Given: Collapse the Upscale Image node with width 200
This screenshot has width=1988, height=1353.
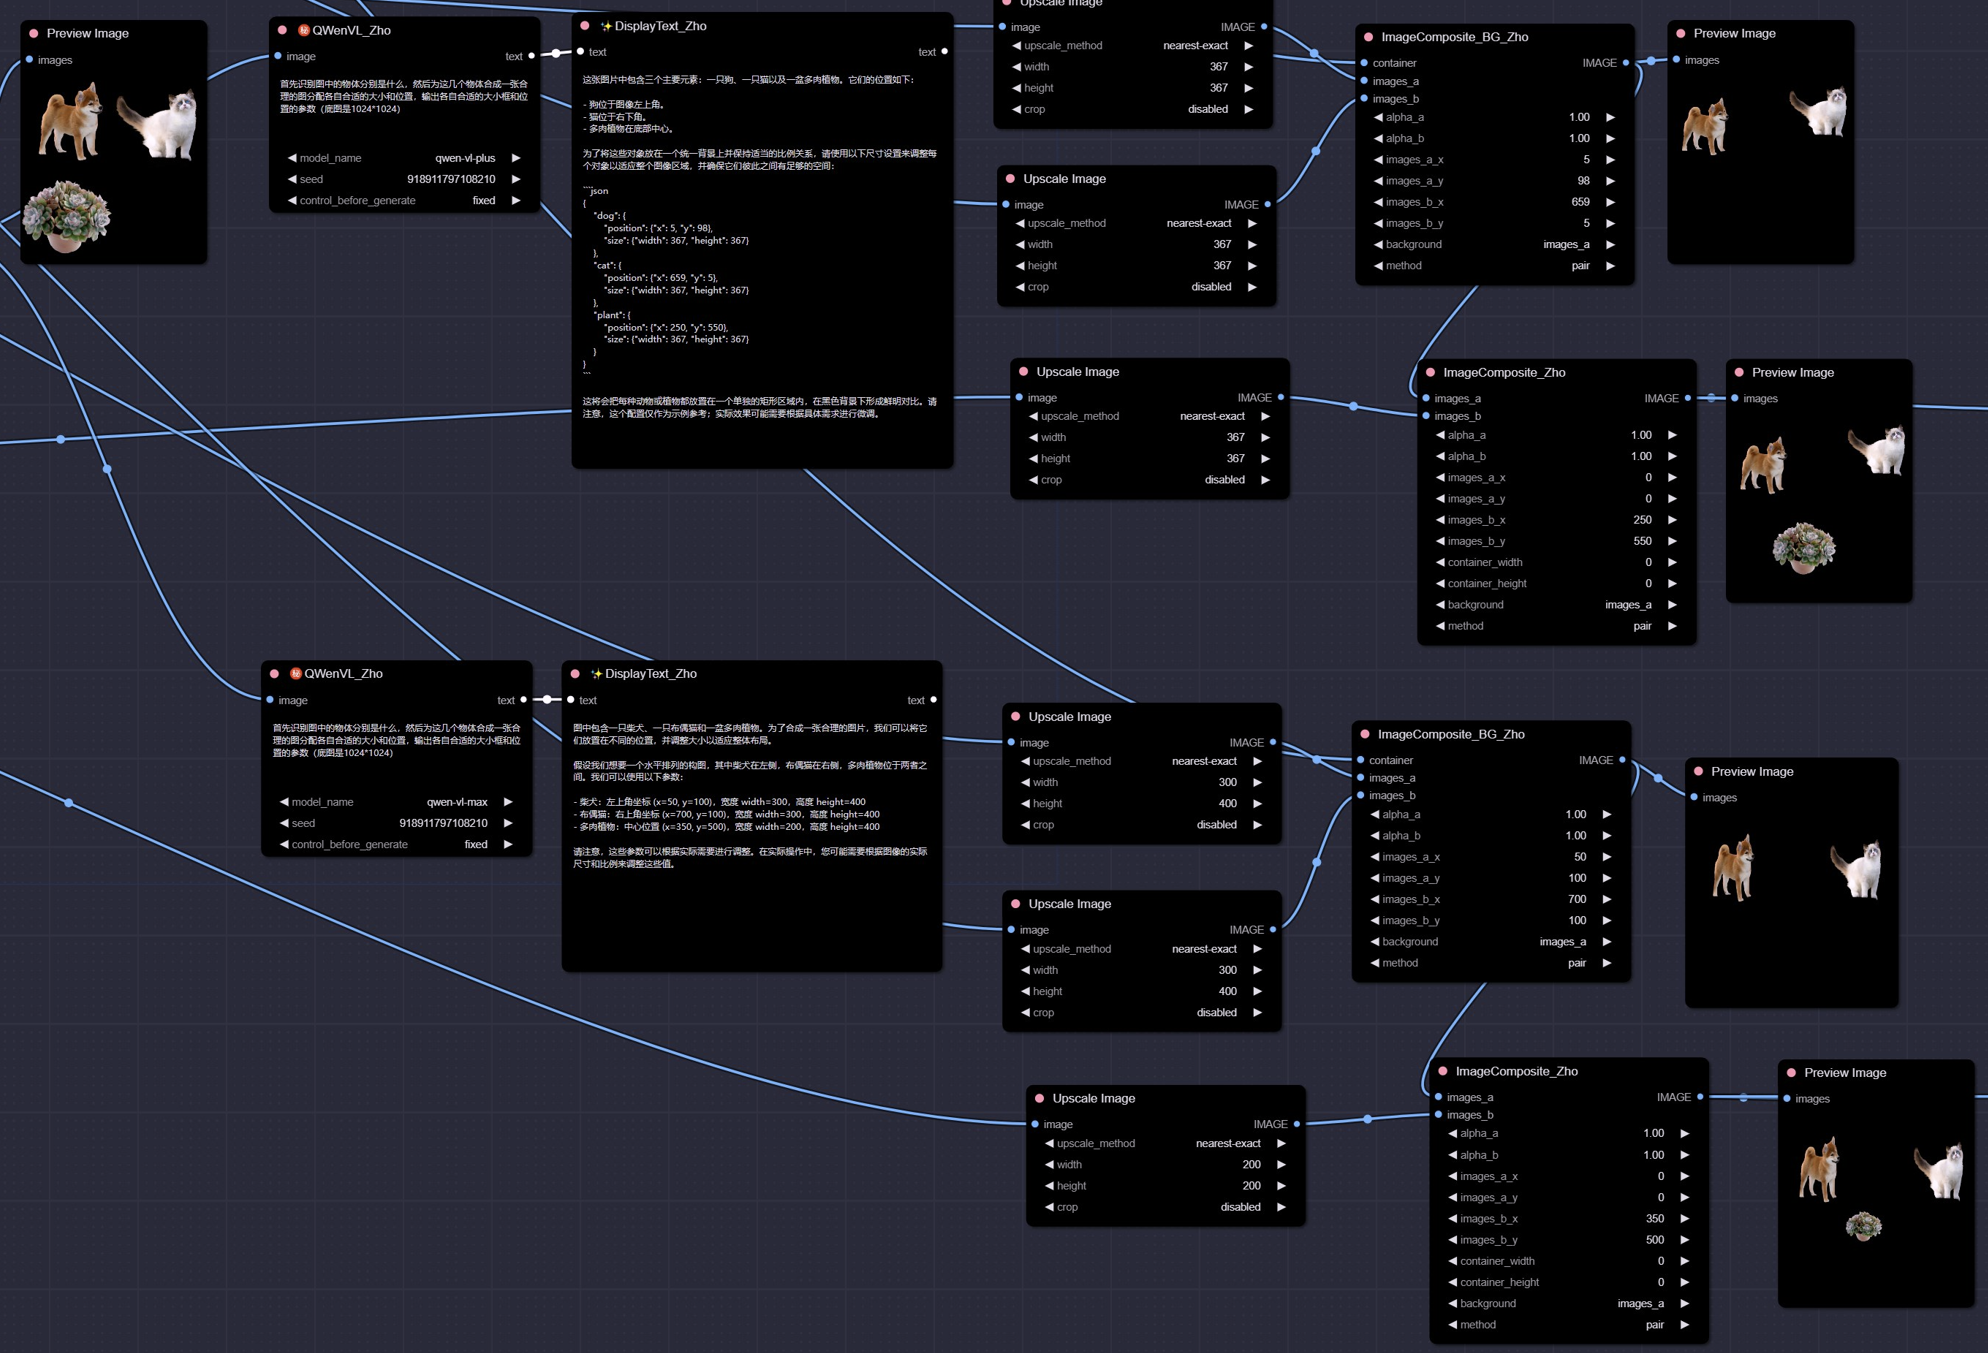Looking at the screenshot, I should pyautogui.click(x=1040, y=1098).
